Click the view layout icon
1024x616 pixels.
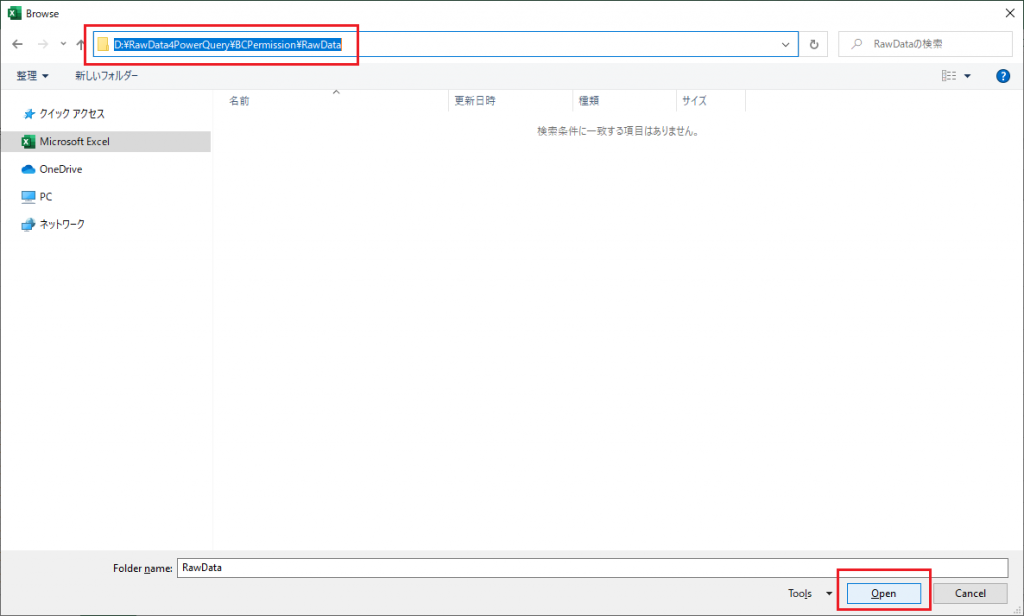pyautogui.click(x=948, y=76)
